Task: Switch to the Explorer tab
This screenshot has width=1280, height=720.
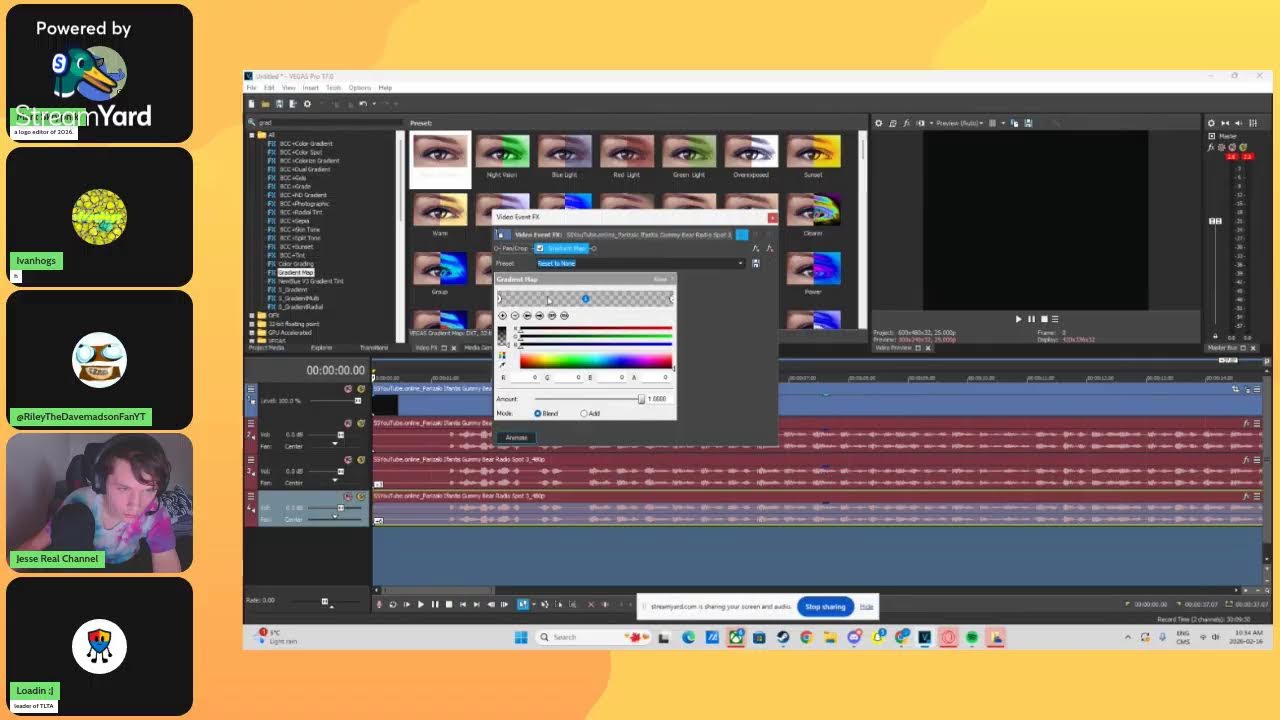Action: (x=321, y=348)
